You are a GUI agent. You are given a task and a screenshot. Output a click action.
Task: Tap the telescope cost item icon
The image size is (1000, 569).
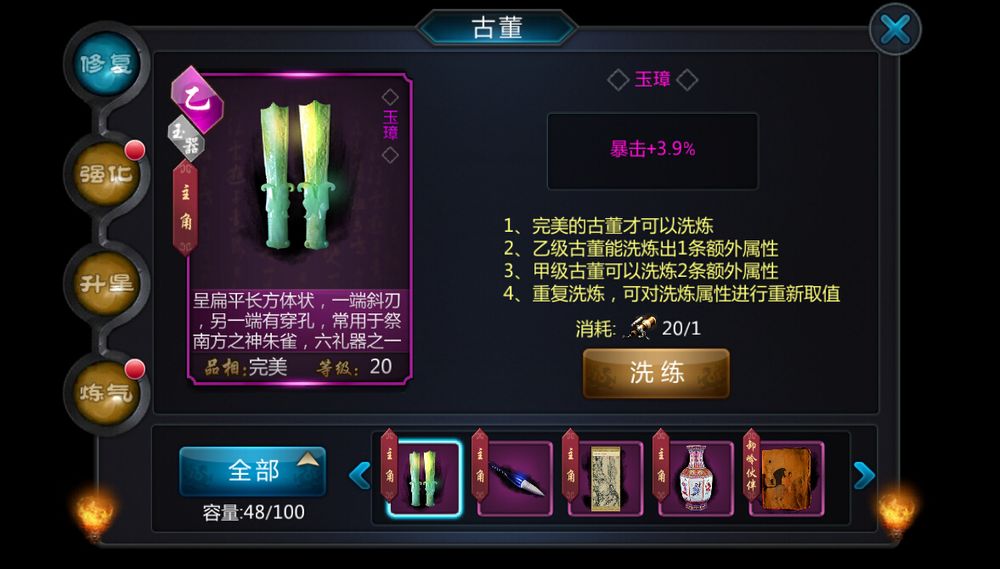(x=640, y=328)
